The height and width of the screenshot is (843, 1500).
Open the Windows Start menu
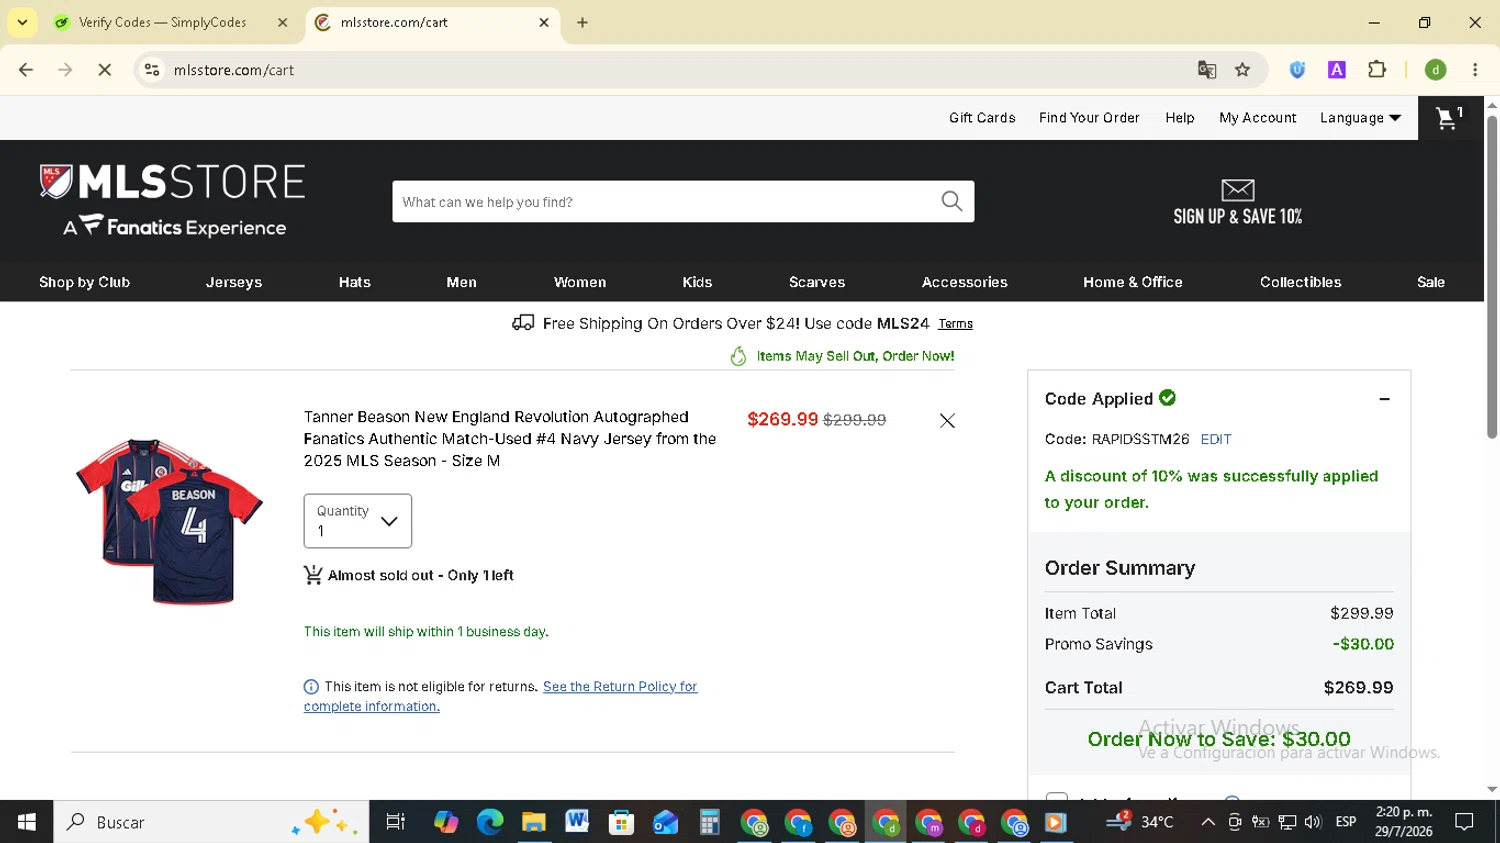27,822
